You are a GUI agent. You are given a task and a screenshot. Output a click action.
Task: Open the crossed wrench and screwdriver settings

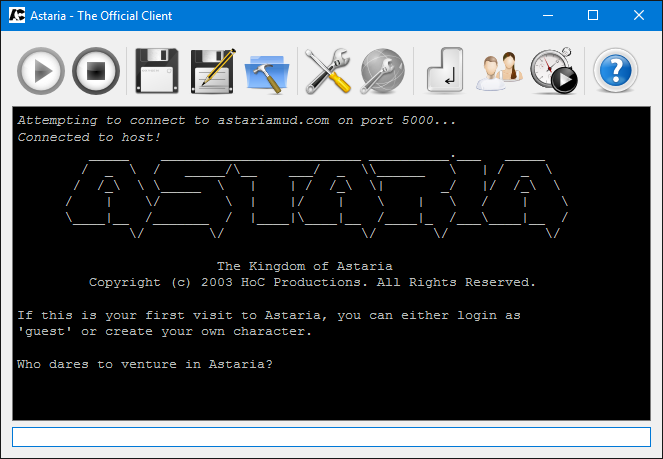click(326, 71)
